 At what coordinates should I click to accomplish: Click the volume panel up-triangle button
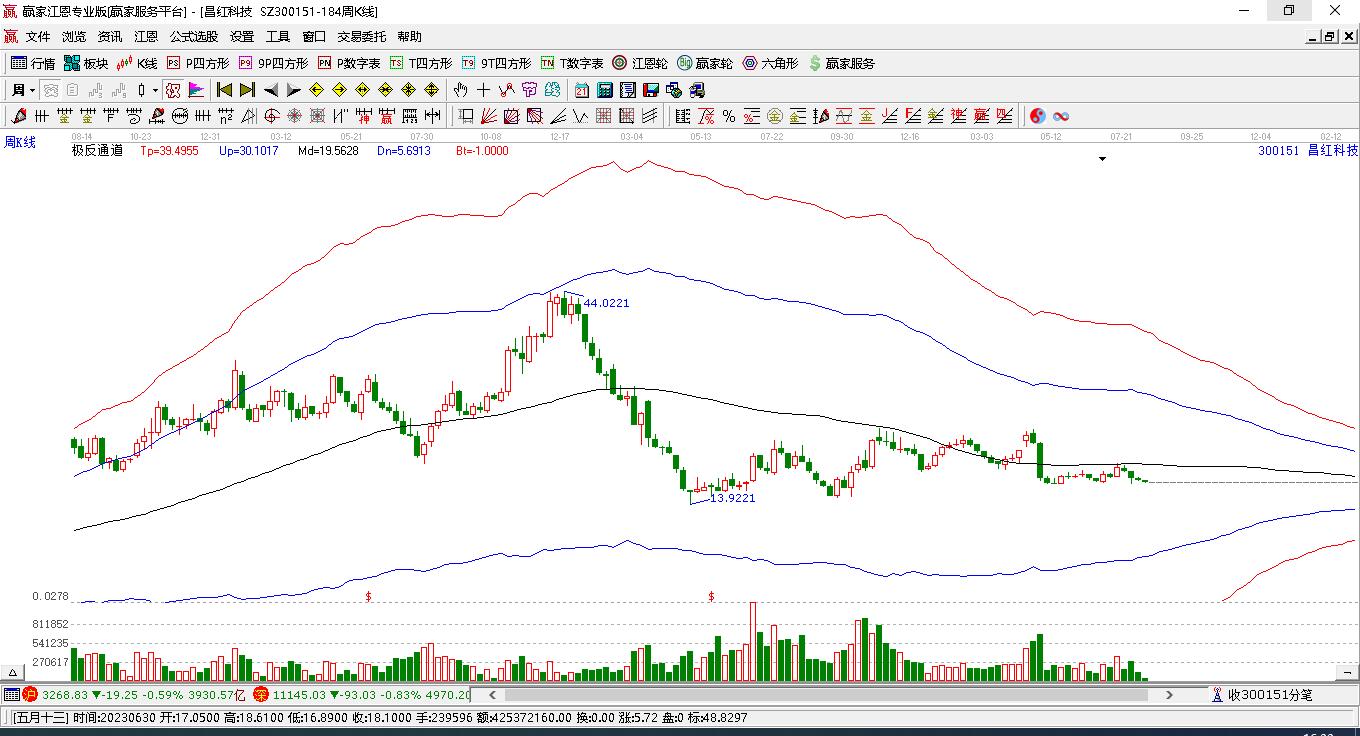14,673
